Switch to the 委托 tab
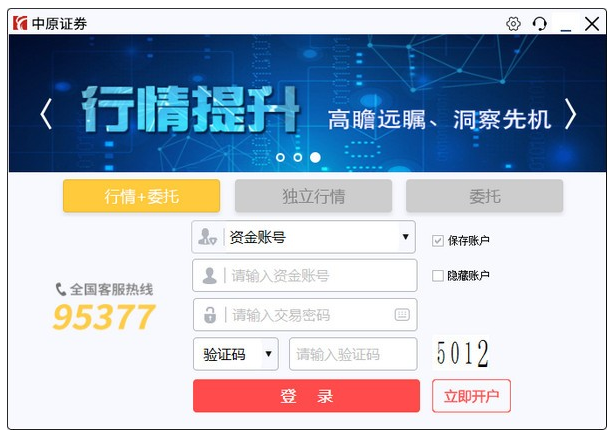613x434 pixels. [484, 196]
